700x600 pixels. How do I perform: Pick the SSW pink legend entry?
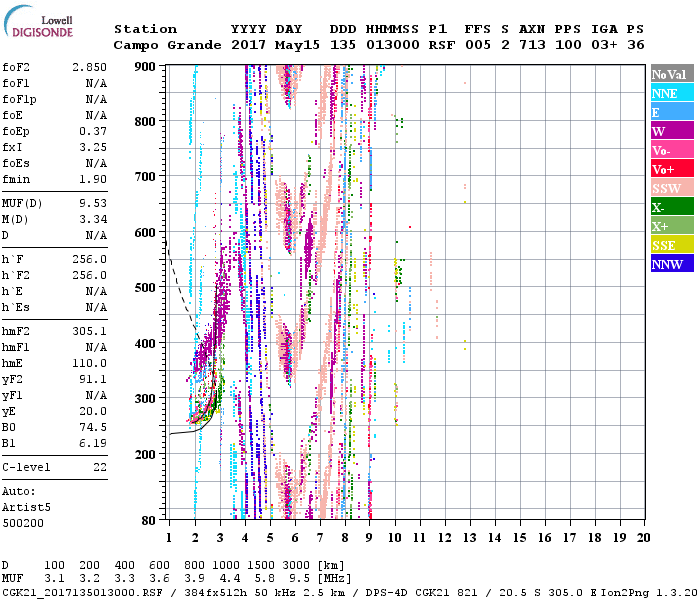tap(670, 188)
